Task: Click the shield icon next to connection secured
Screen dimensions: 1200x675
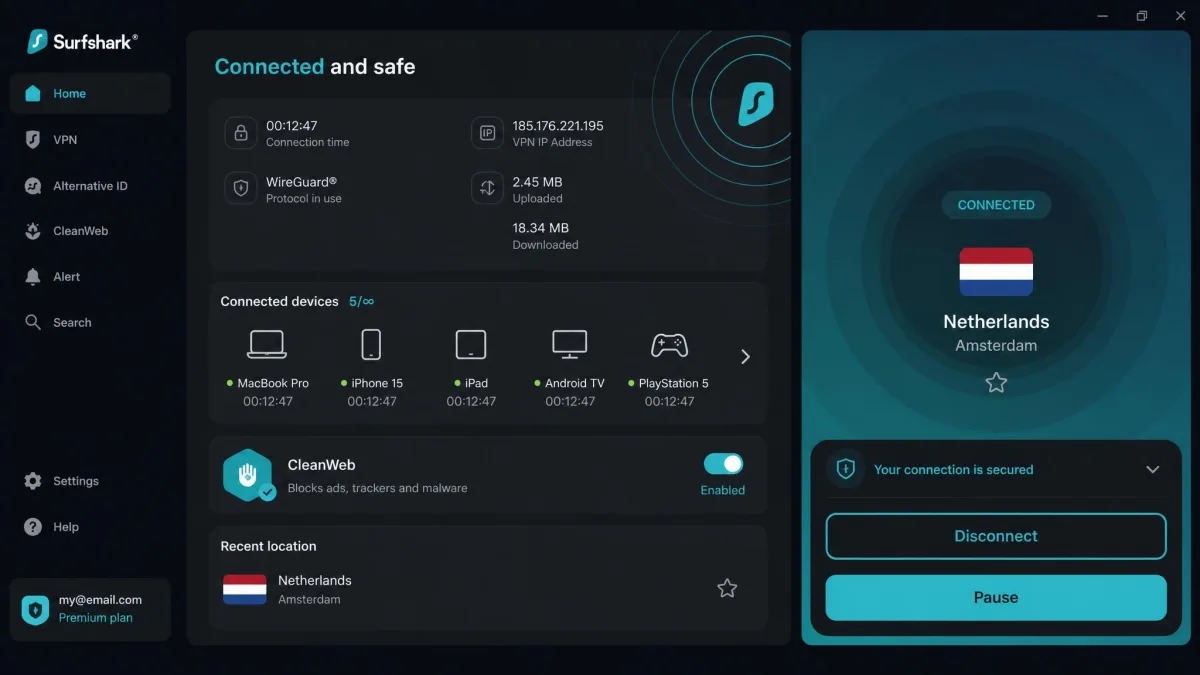Action: [x=846, y=469]
